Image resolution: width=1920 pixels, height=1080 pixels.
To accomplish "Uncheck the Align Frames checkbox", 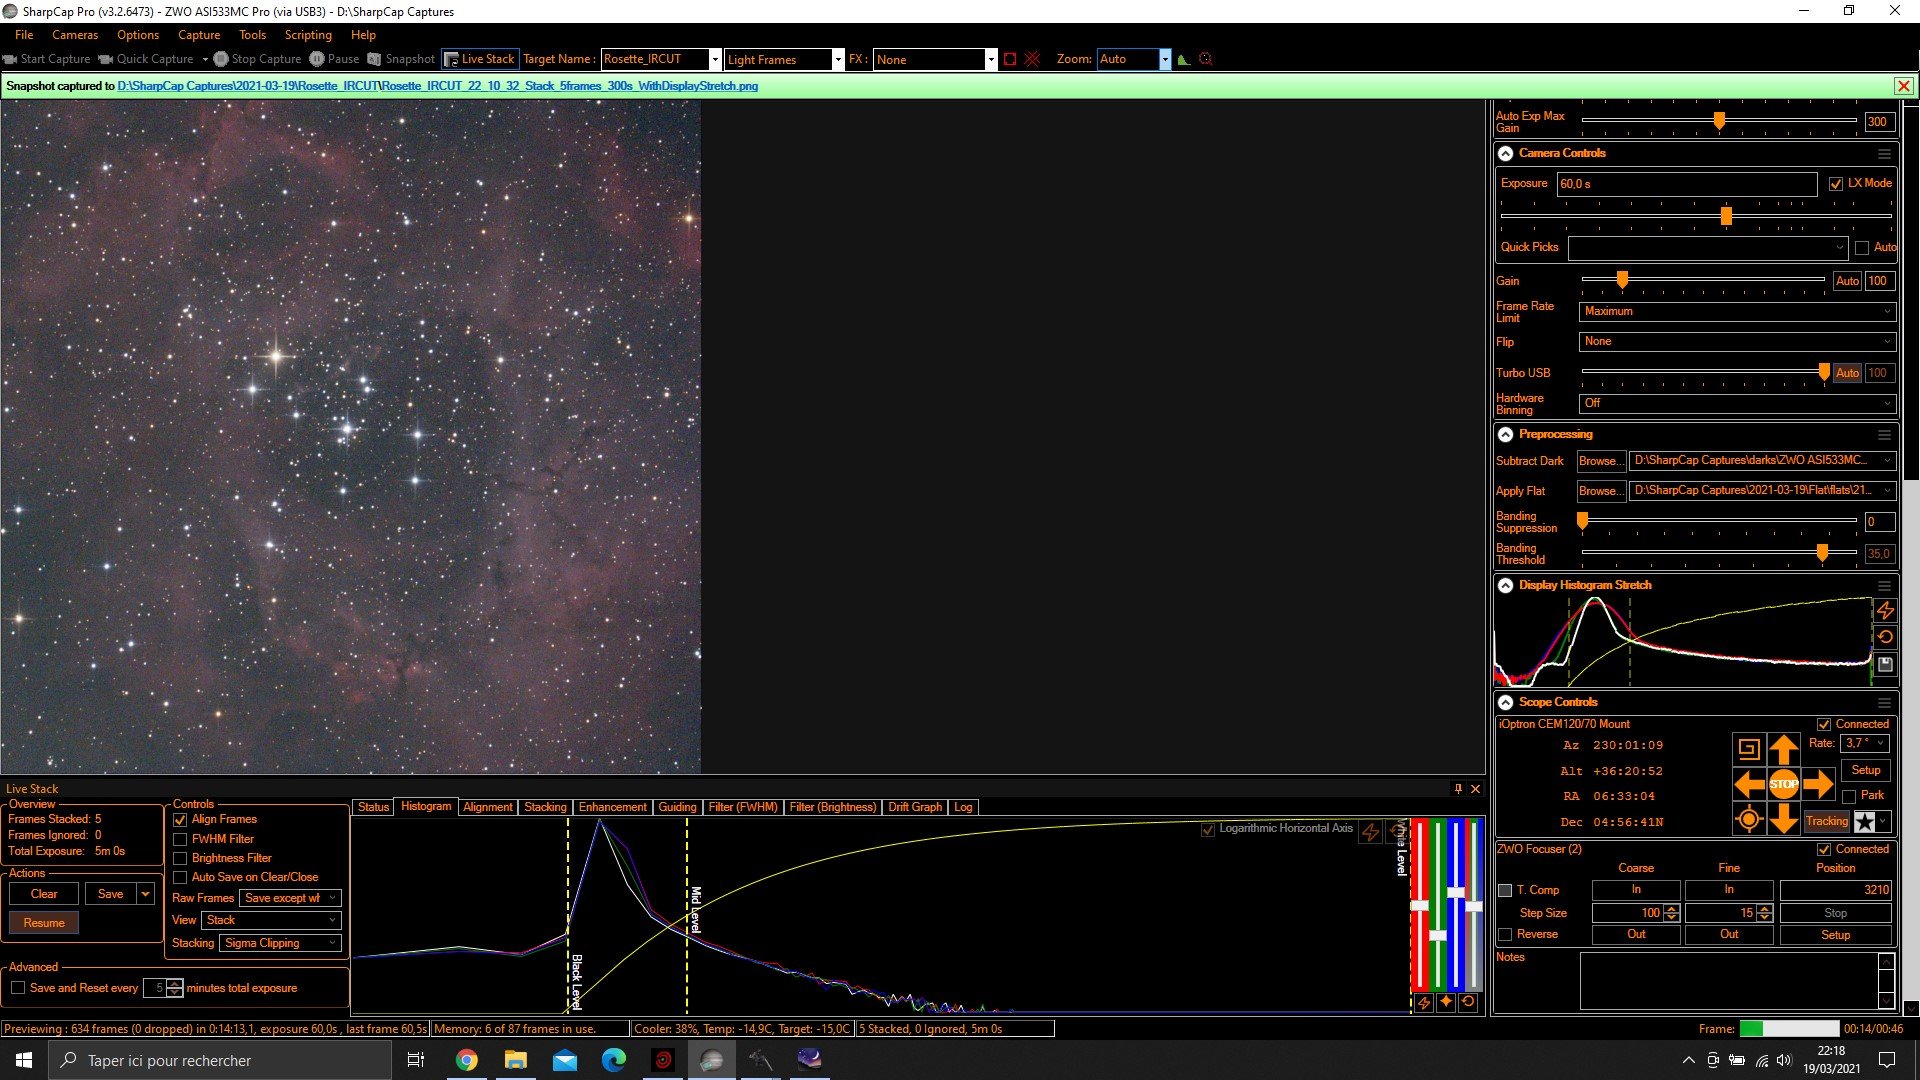I will pyautogui.click(x=181, y=820).
